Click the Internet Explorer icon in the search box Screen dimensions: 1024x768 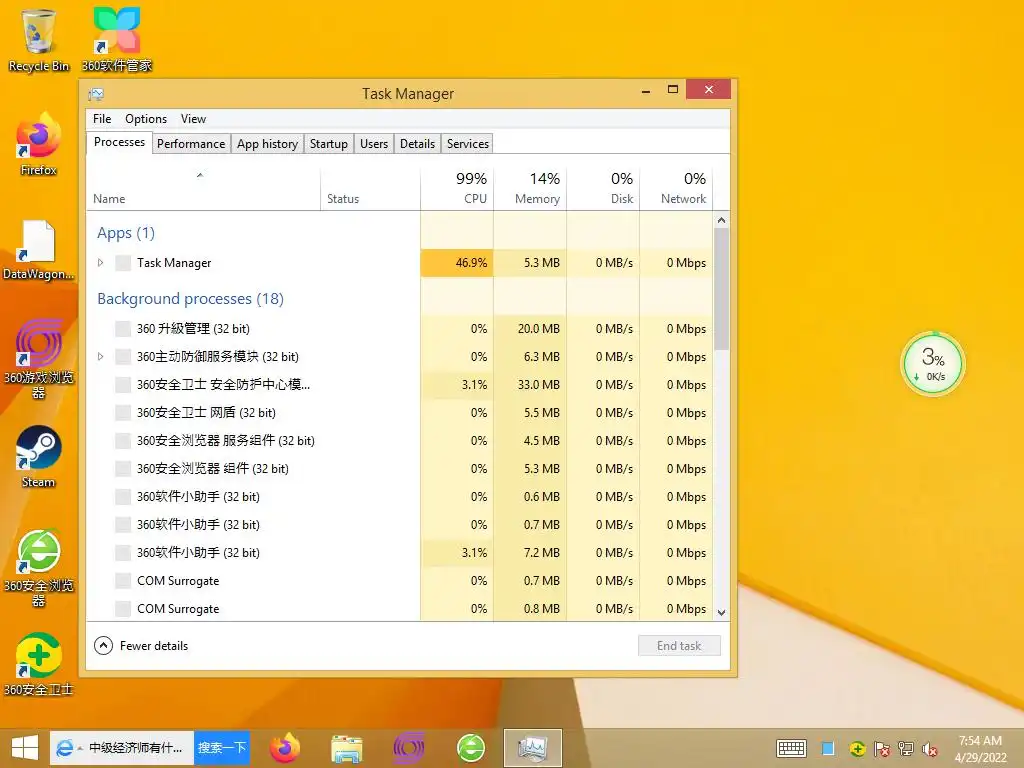64,748
